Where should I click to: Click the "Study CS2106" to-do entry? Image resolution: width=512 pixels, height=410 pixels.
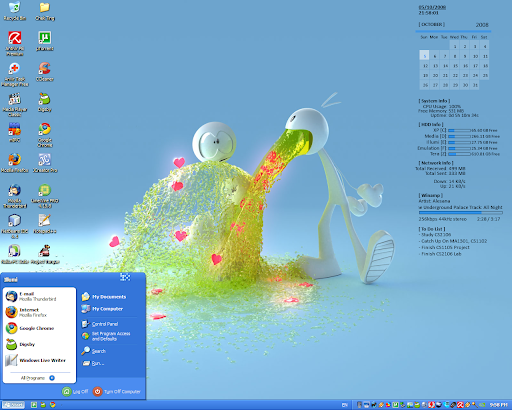435,235
